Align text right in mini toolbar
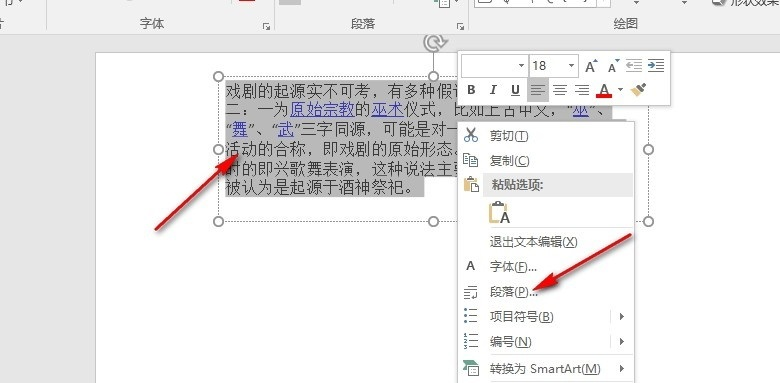The width and height of the screenshot is (780, 383). 582,90
